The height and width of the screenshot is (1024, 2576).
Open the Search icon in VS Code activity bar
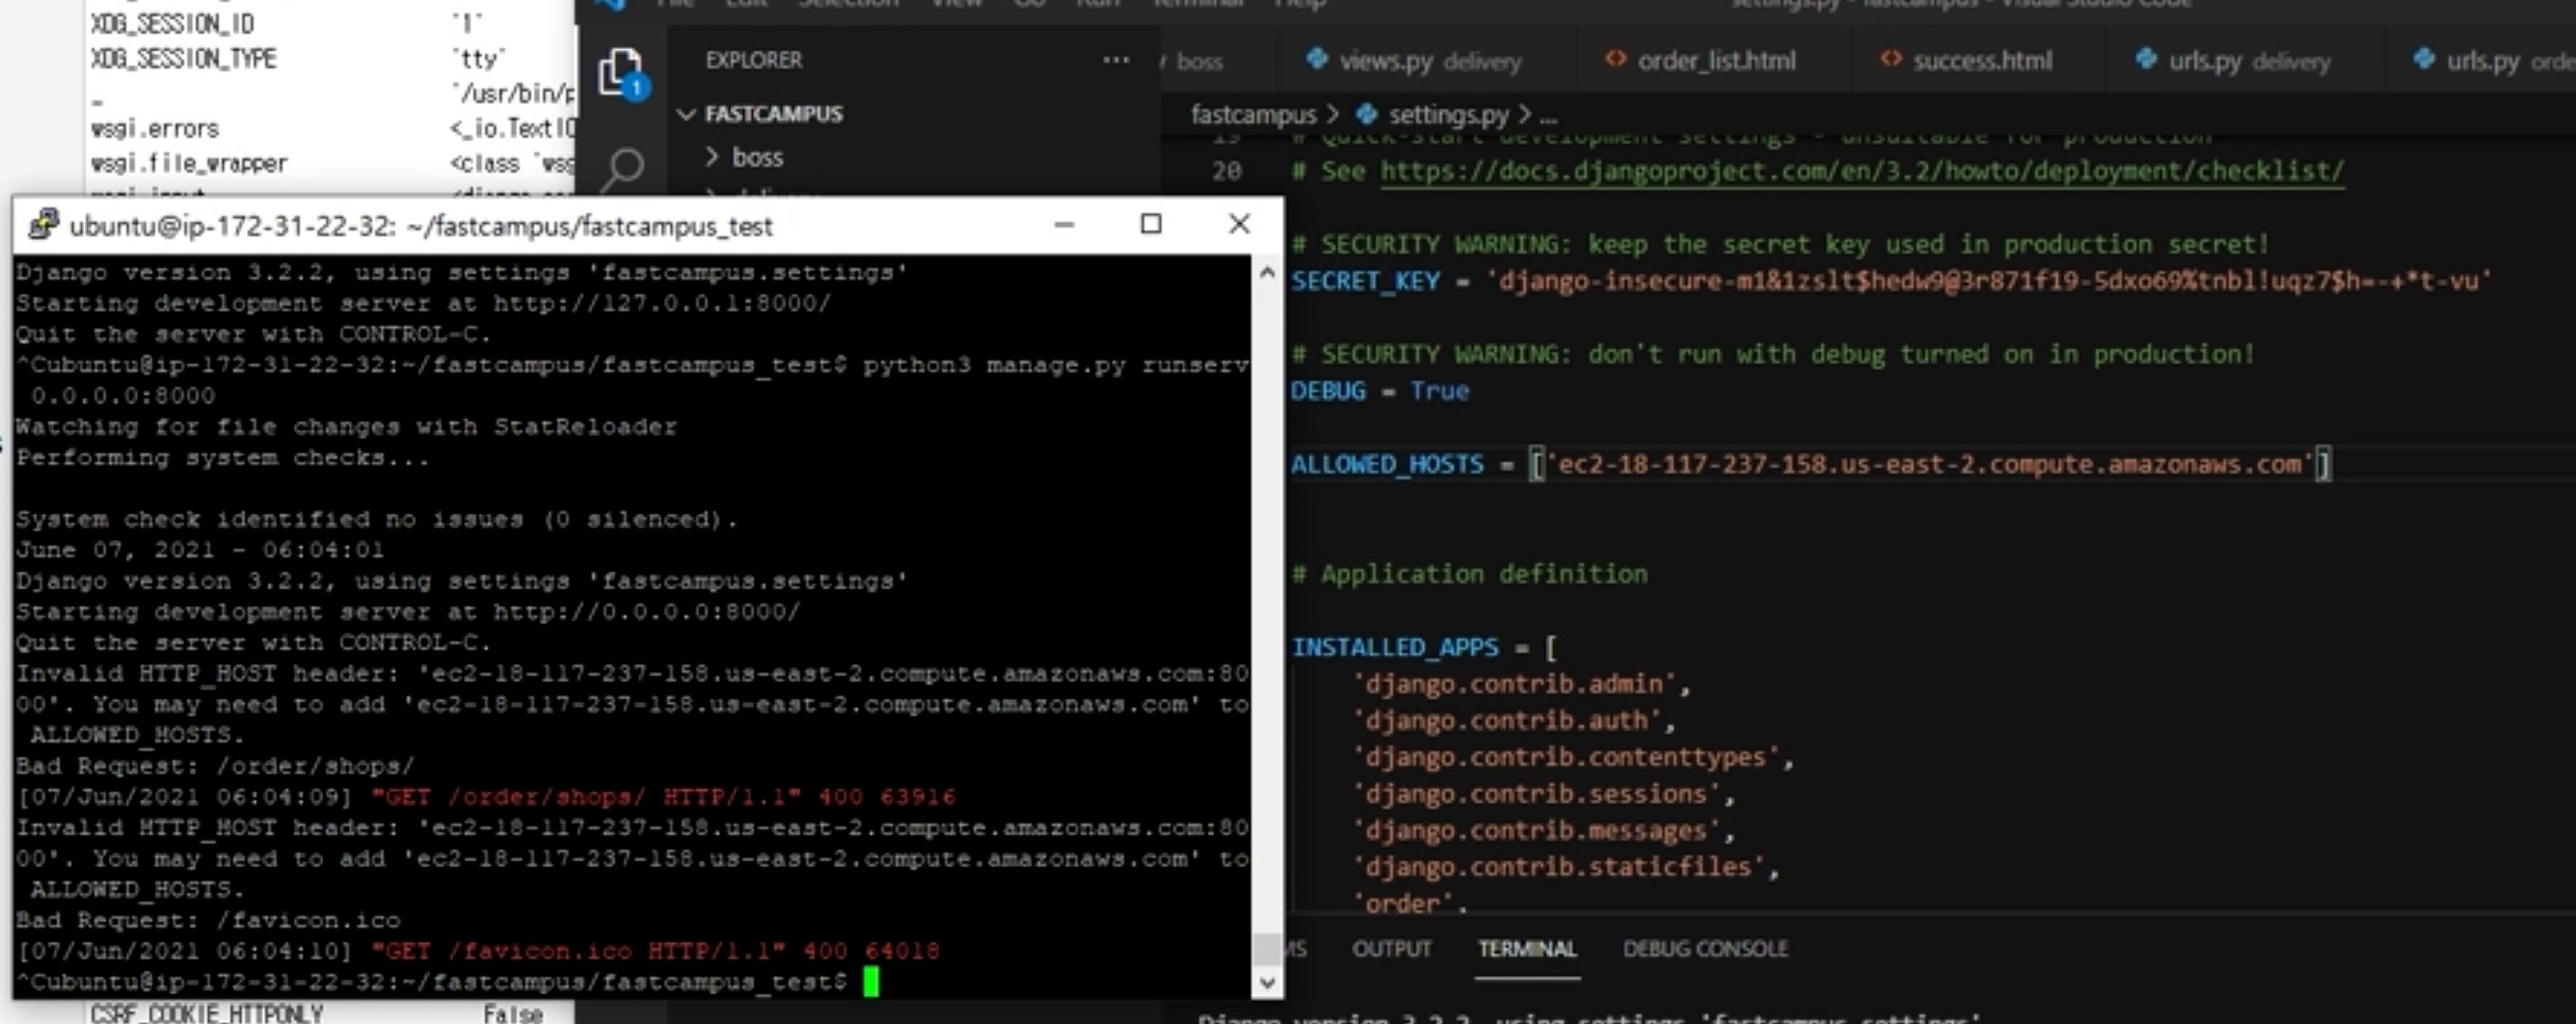(x=624, y=168)
